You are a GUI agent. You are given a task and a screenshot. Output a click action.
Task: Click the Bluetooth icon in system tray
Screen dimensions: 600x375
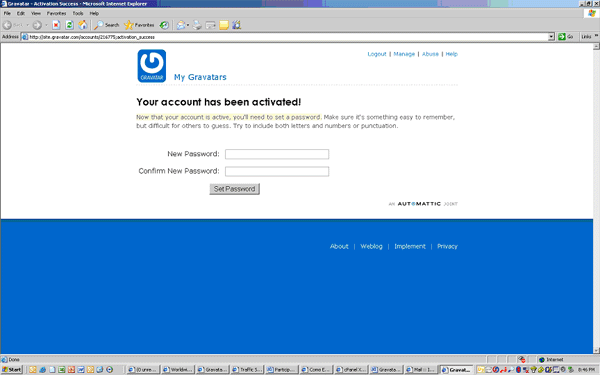(518, 370)
